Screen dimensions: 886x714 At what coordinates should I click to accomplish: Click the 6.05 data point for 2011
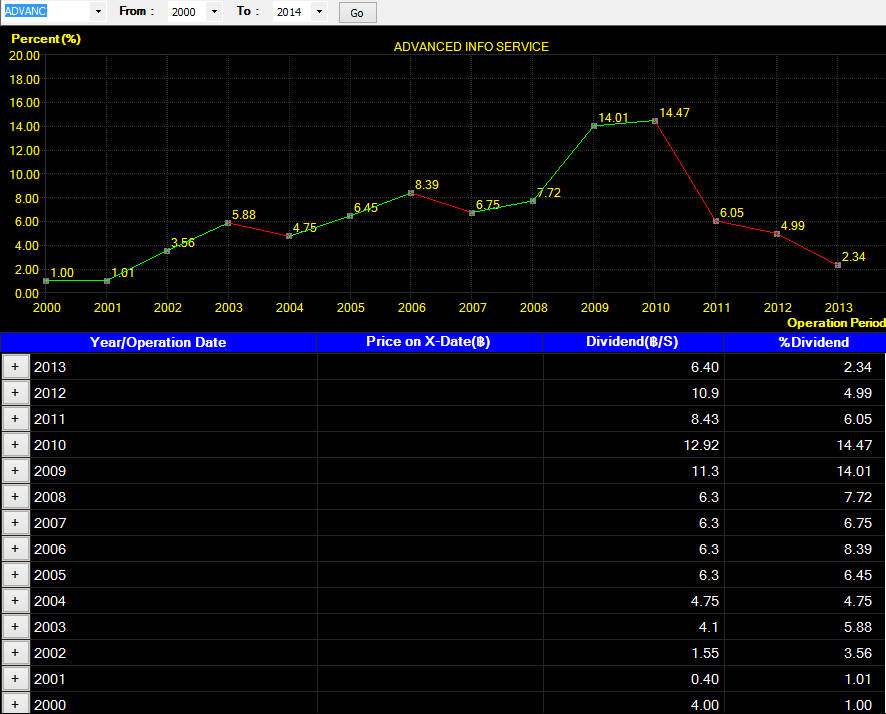(716, 221)
